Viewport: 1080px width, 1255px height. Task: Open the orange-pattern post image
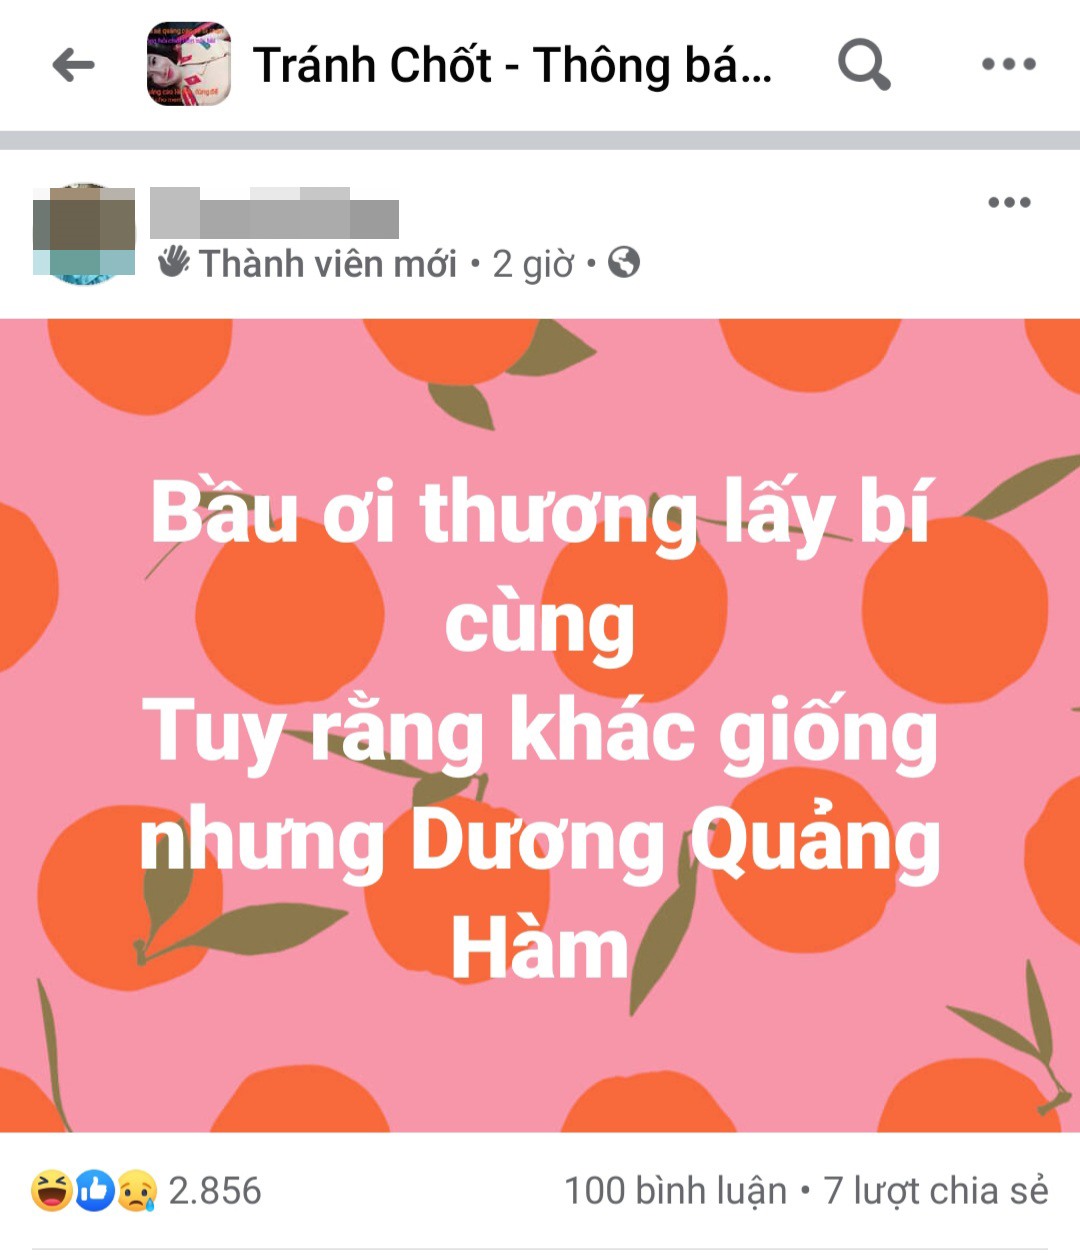[x=540, y=725]
